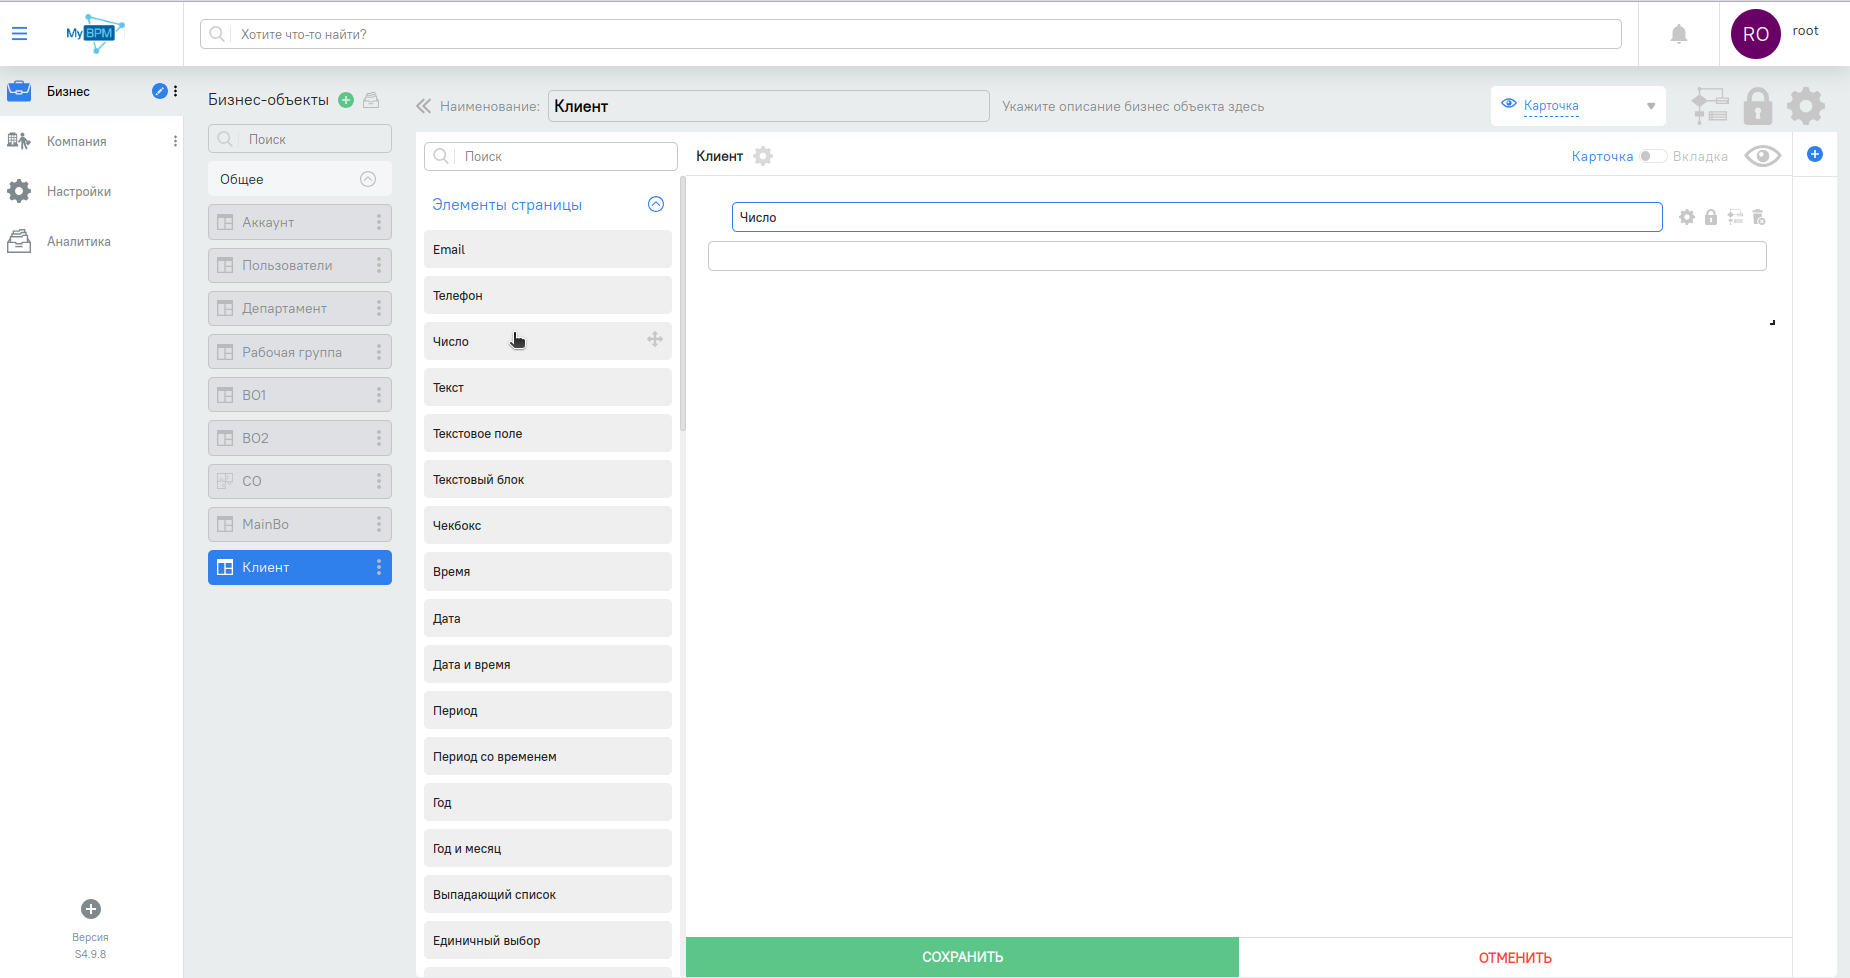Open the Настройки menu section
Image resolution: width=1850 pixels, height=978 pixels.
point(78,191)
